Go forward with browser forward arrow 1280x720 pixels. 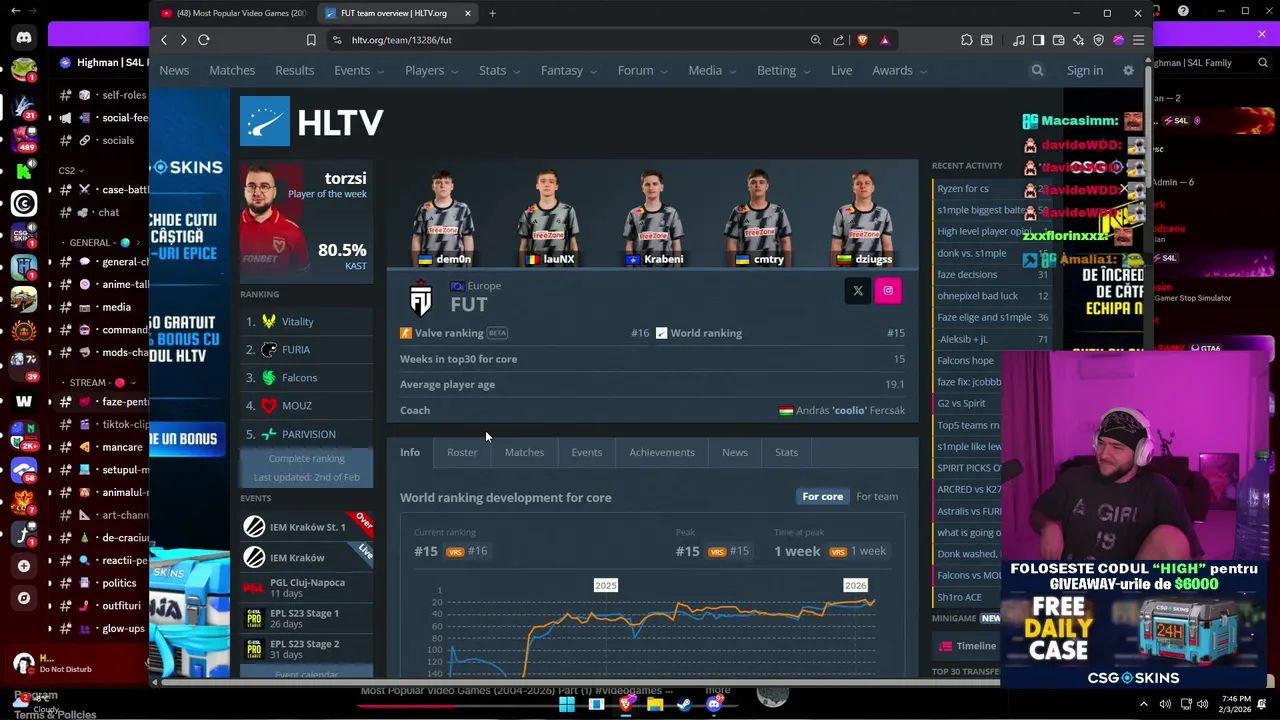(x=183, y=40)
